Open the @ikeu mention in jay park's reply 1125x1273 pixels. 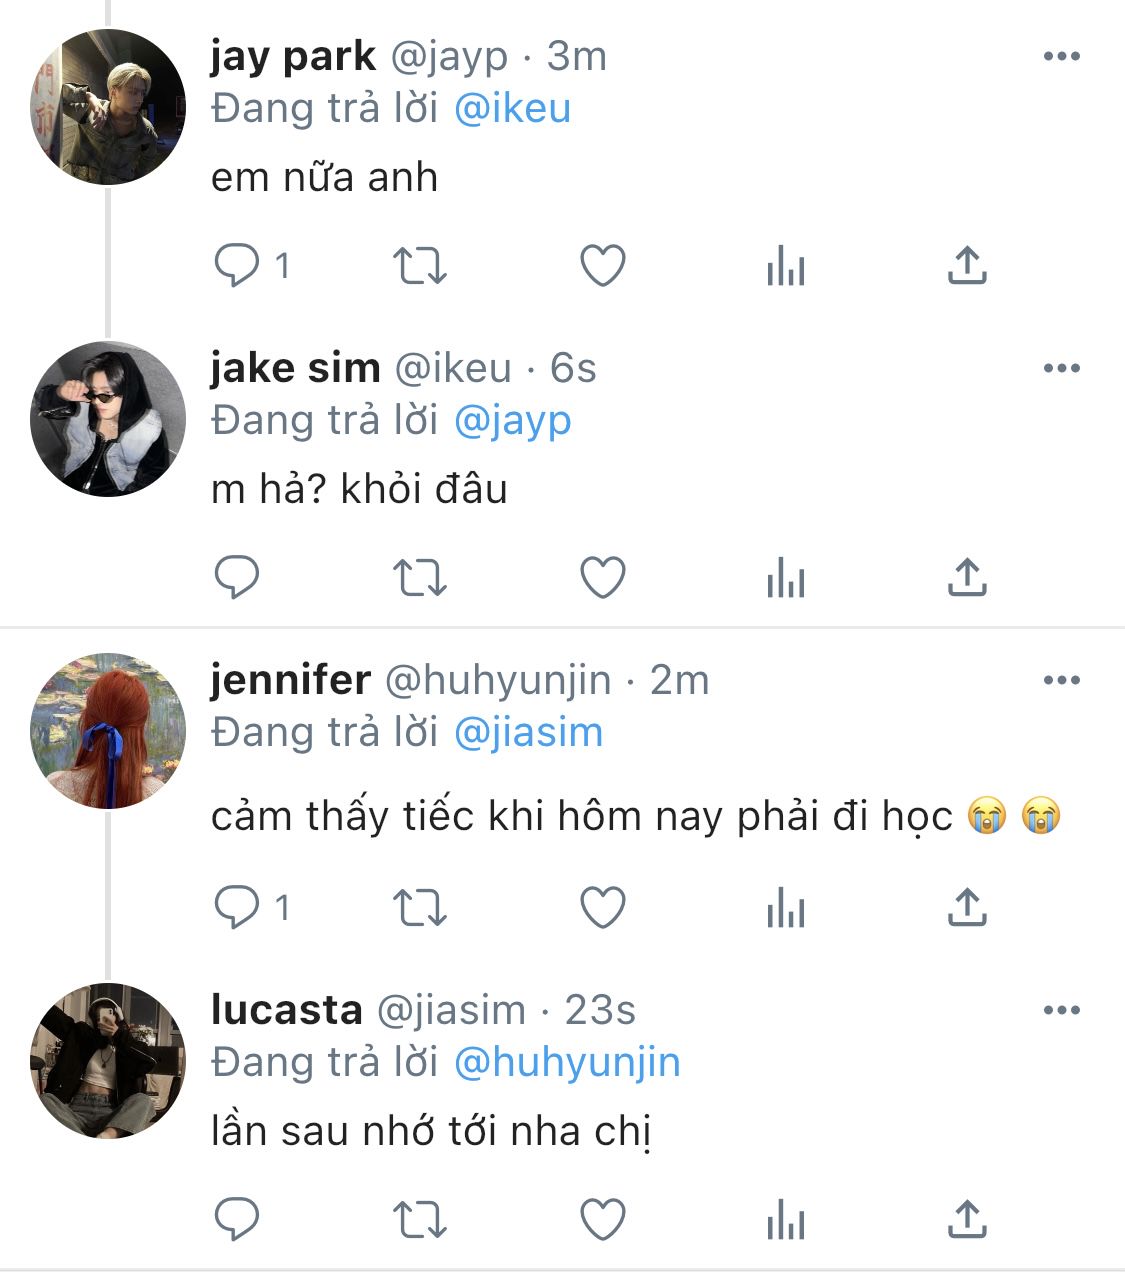click(x=512, y=108)
